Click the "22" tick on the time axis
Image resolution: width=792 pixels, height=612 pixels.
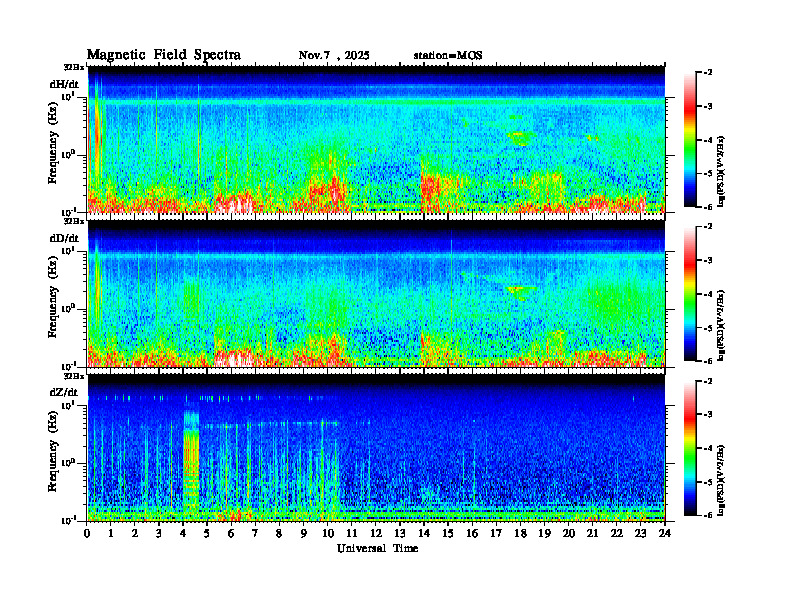coord(616,533)
